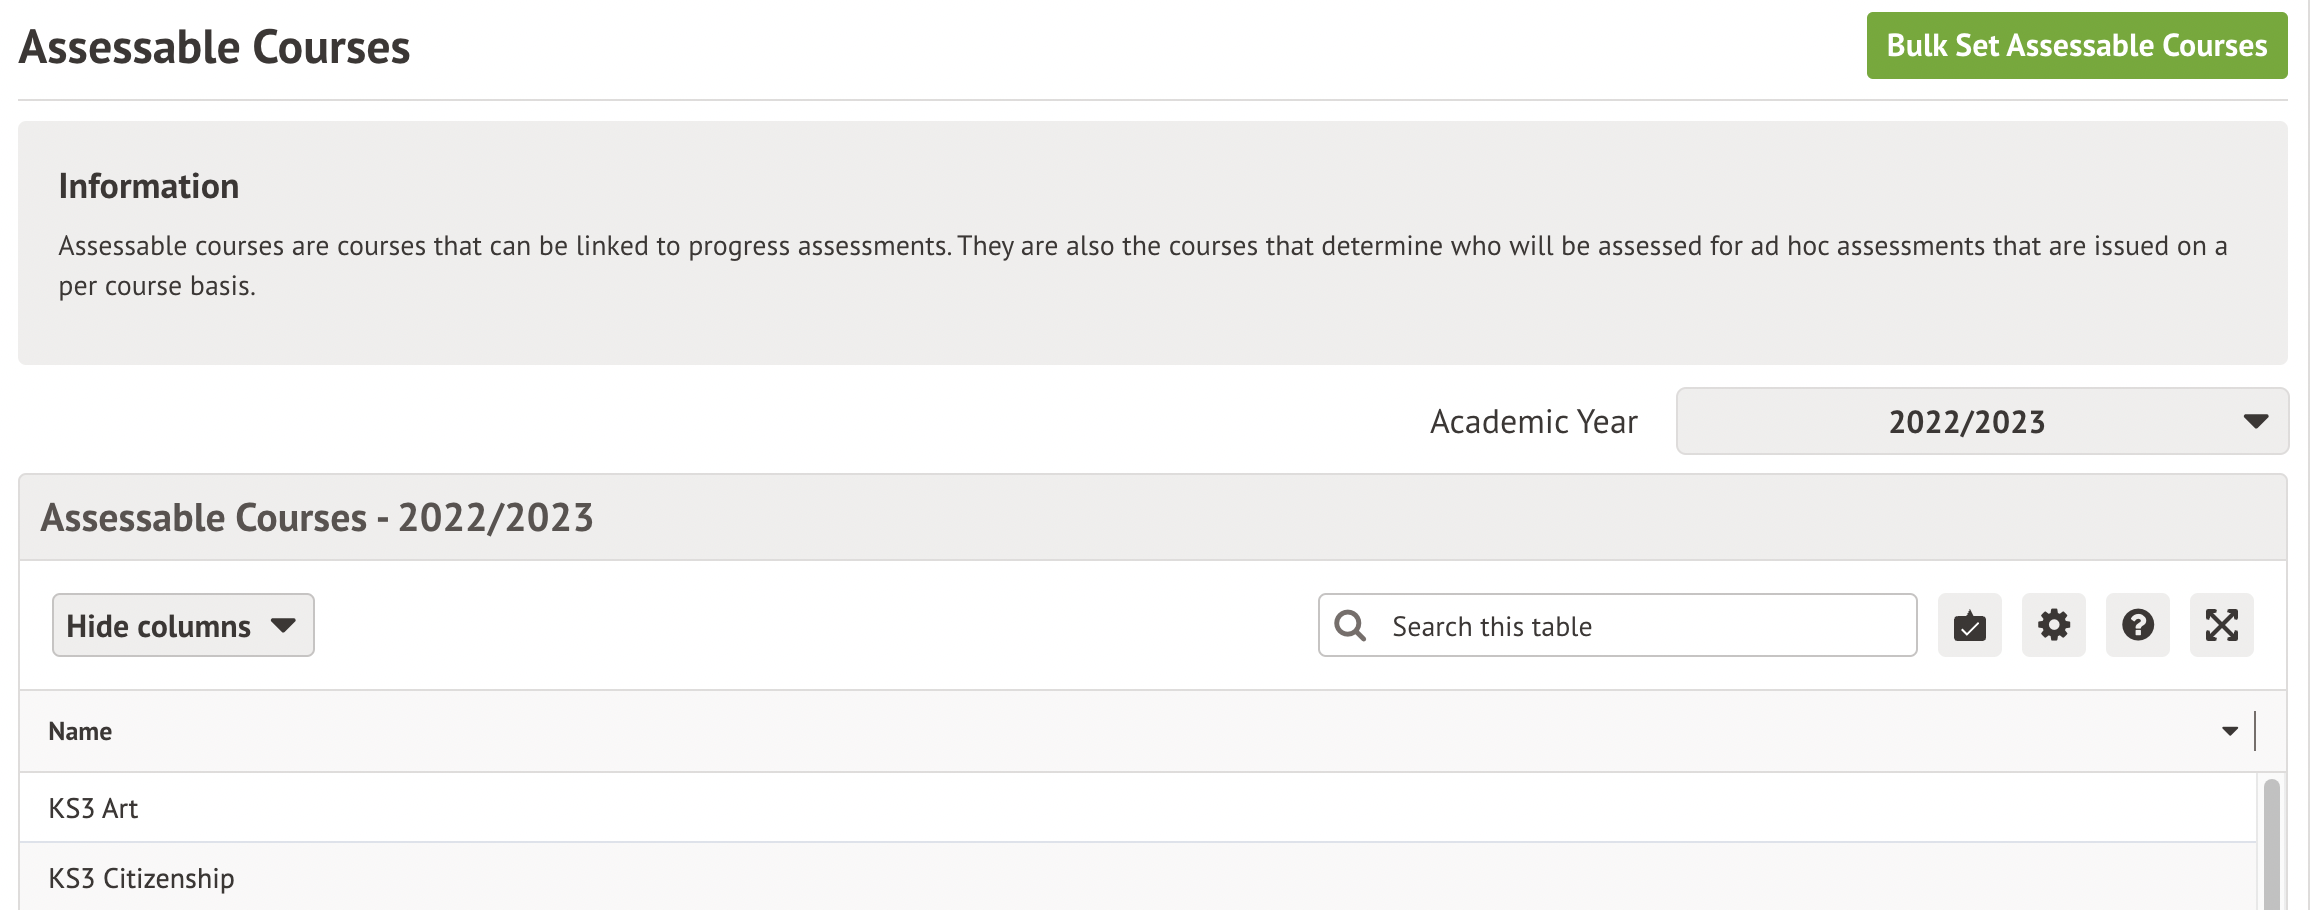Click the bulk select checkmark icon

(x=1969, y=626)
